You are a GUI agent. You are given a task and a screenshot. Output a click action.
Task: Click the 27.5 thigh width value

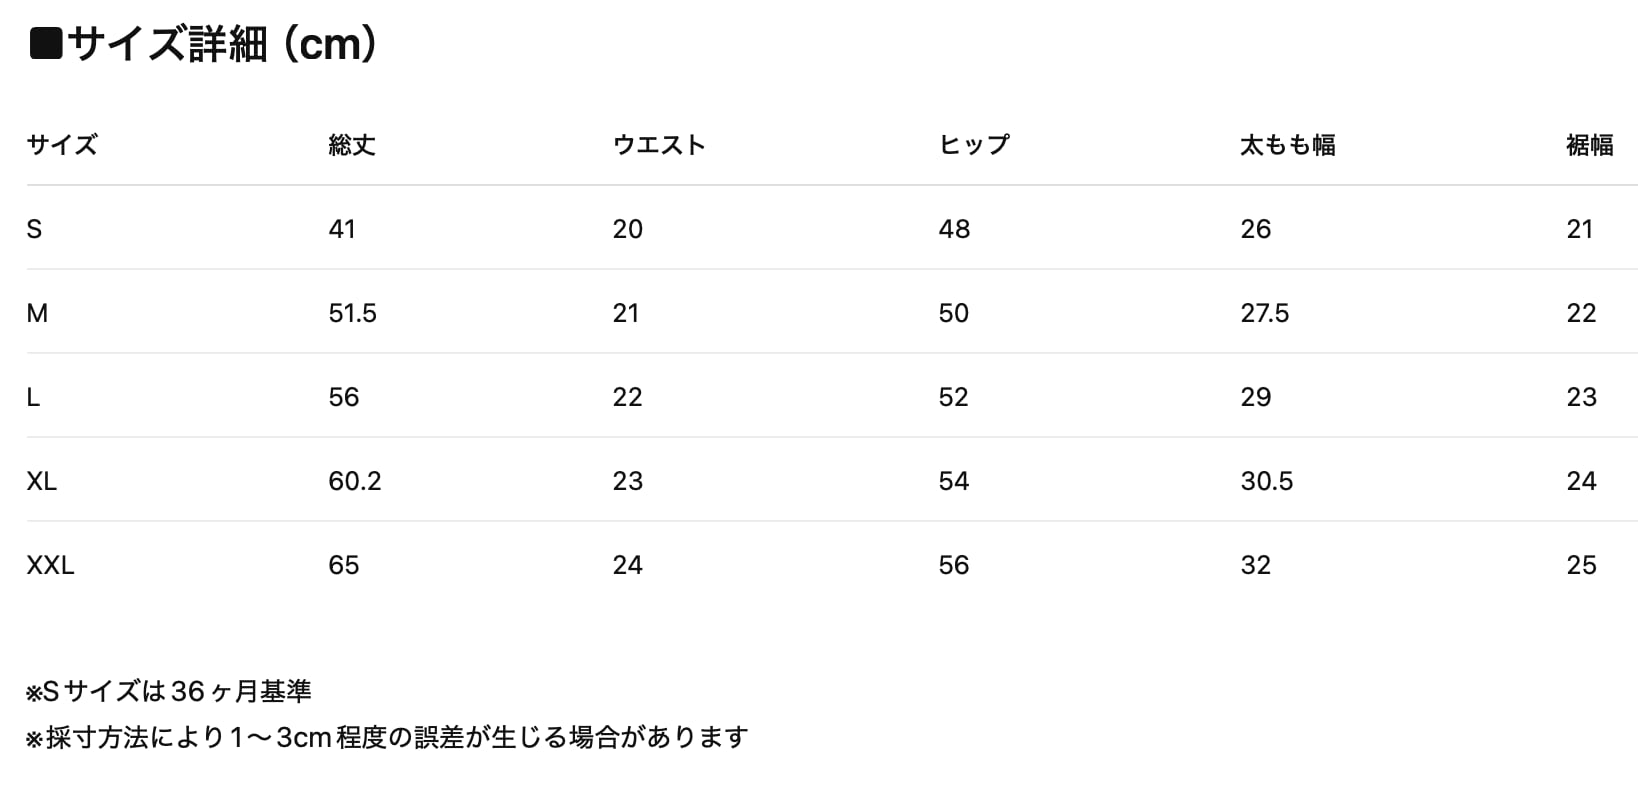click(x=1264, y=313)
